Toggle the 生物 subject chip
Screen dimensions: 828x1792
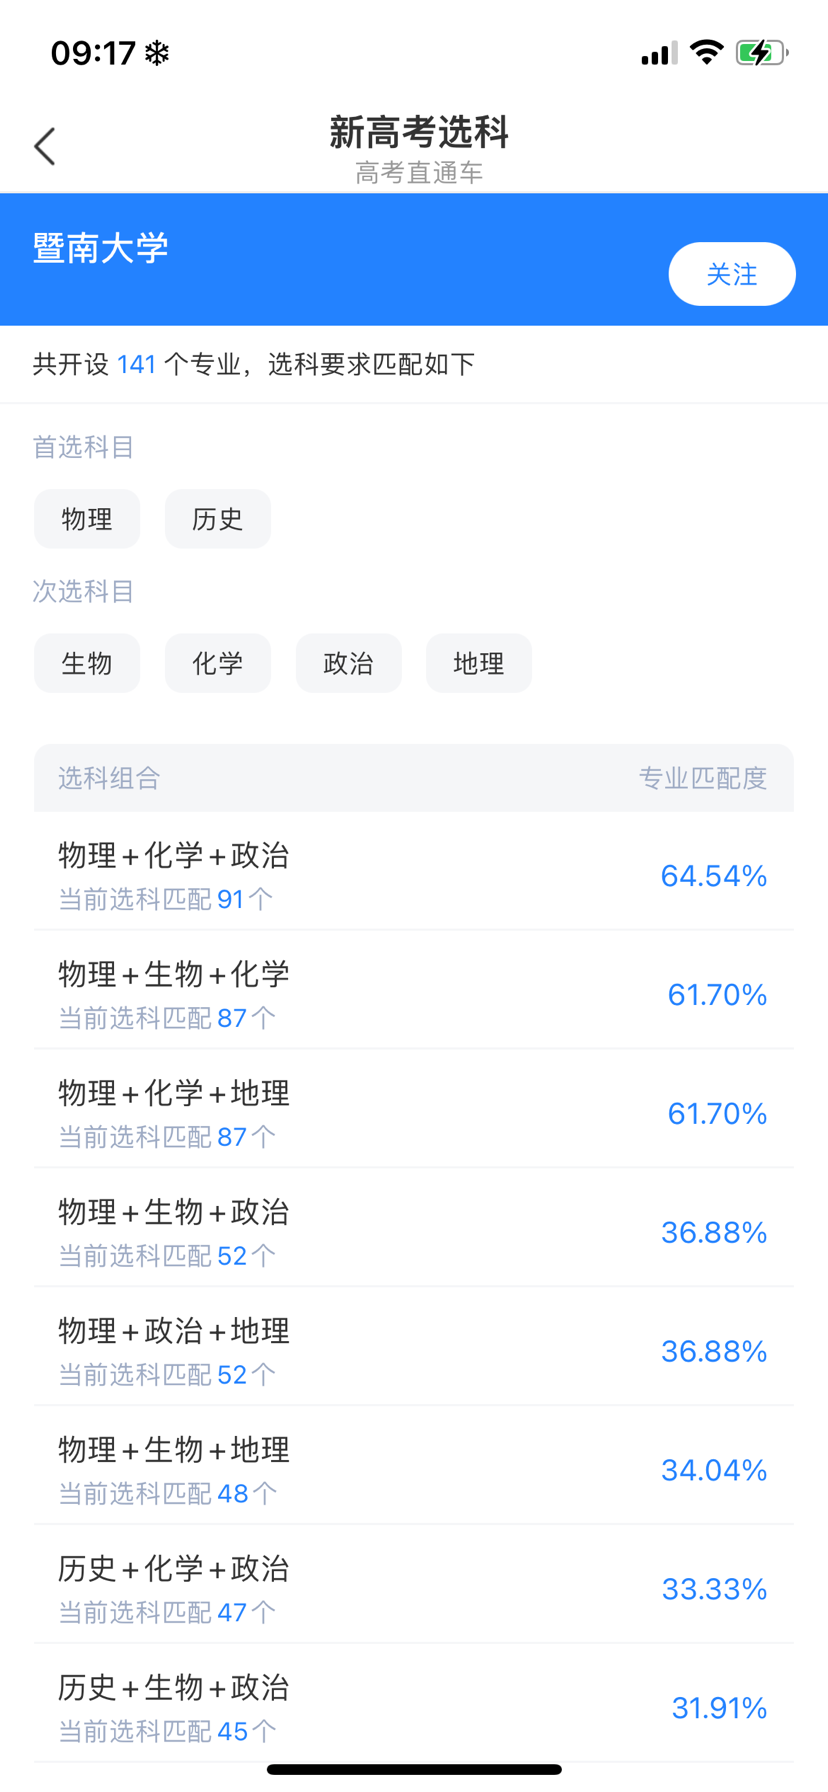(x=87, y=663)
